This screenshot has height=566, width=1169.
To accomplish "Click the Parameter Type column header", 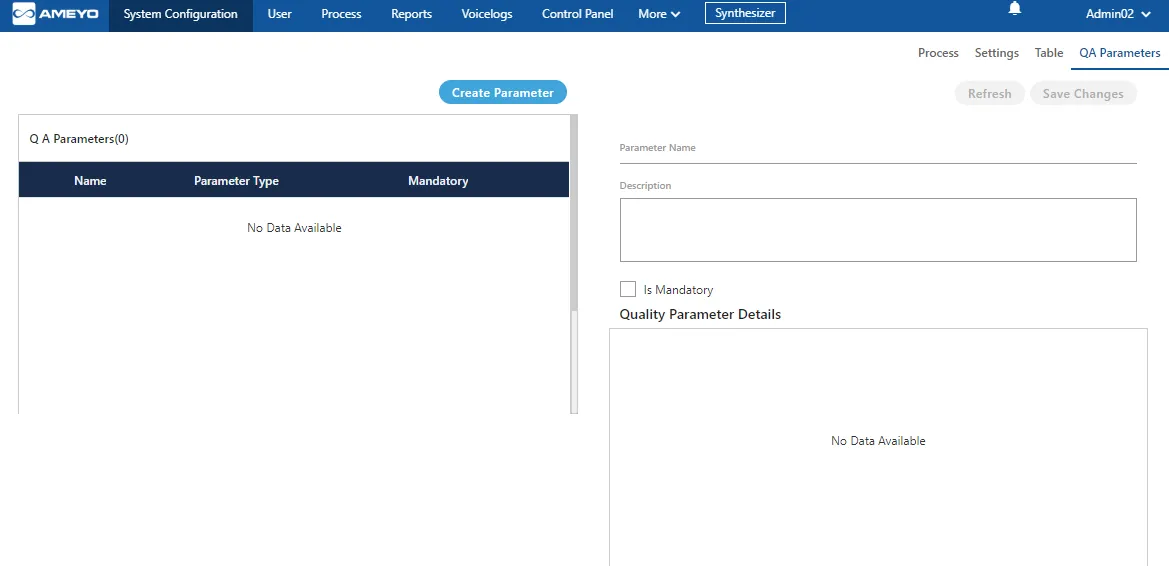I will click(x=236, y=181).
